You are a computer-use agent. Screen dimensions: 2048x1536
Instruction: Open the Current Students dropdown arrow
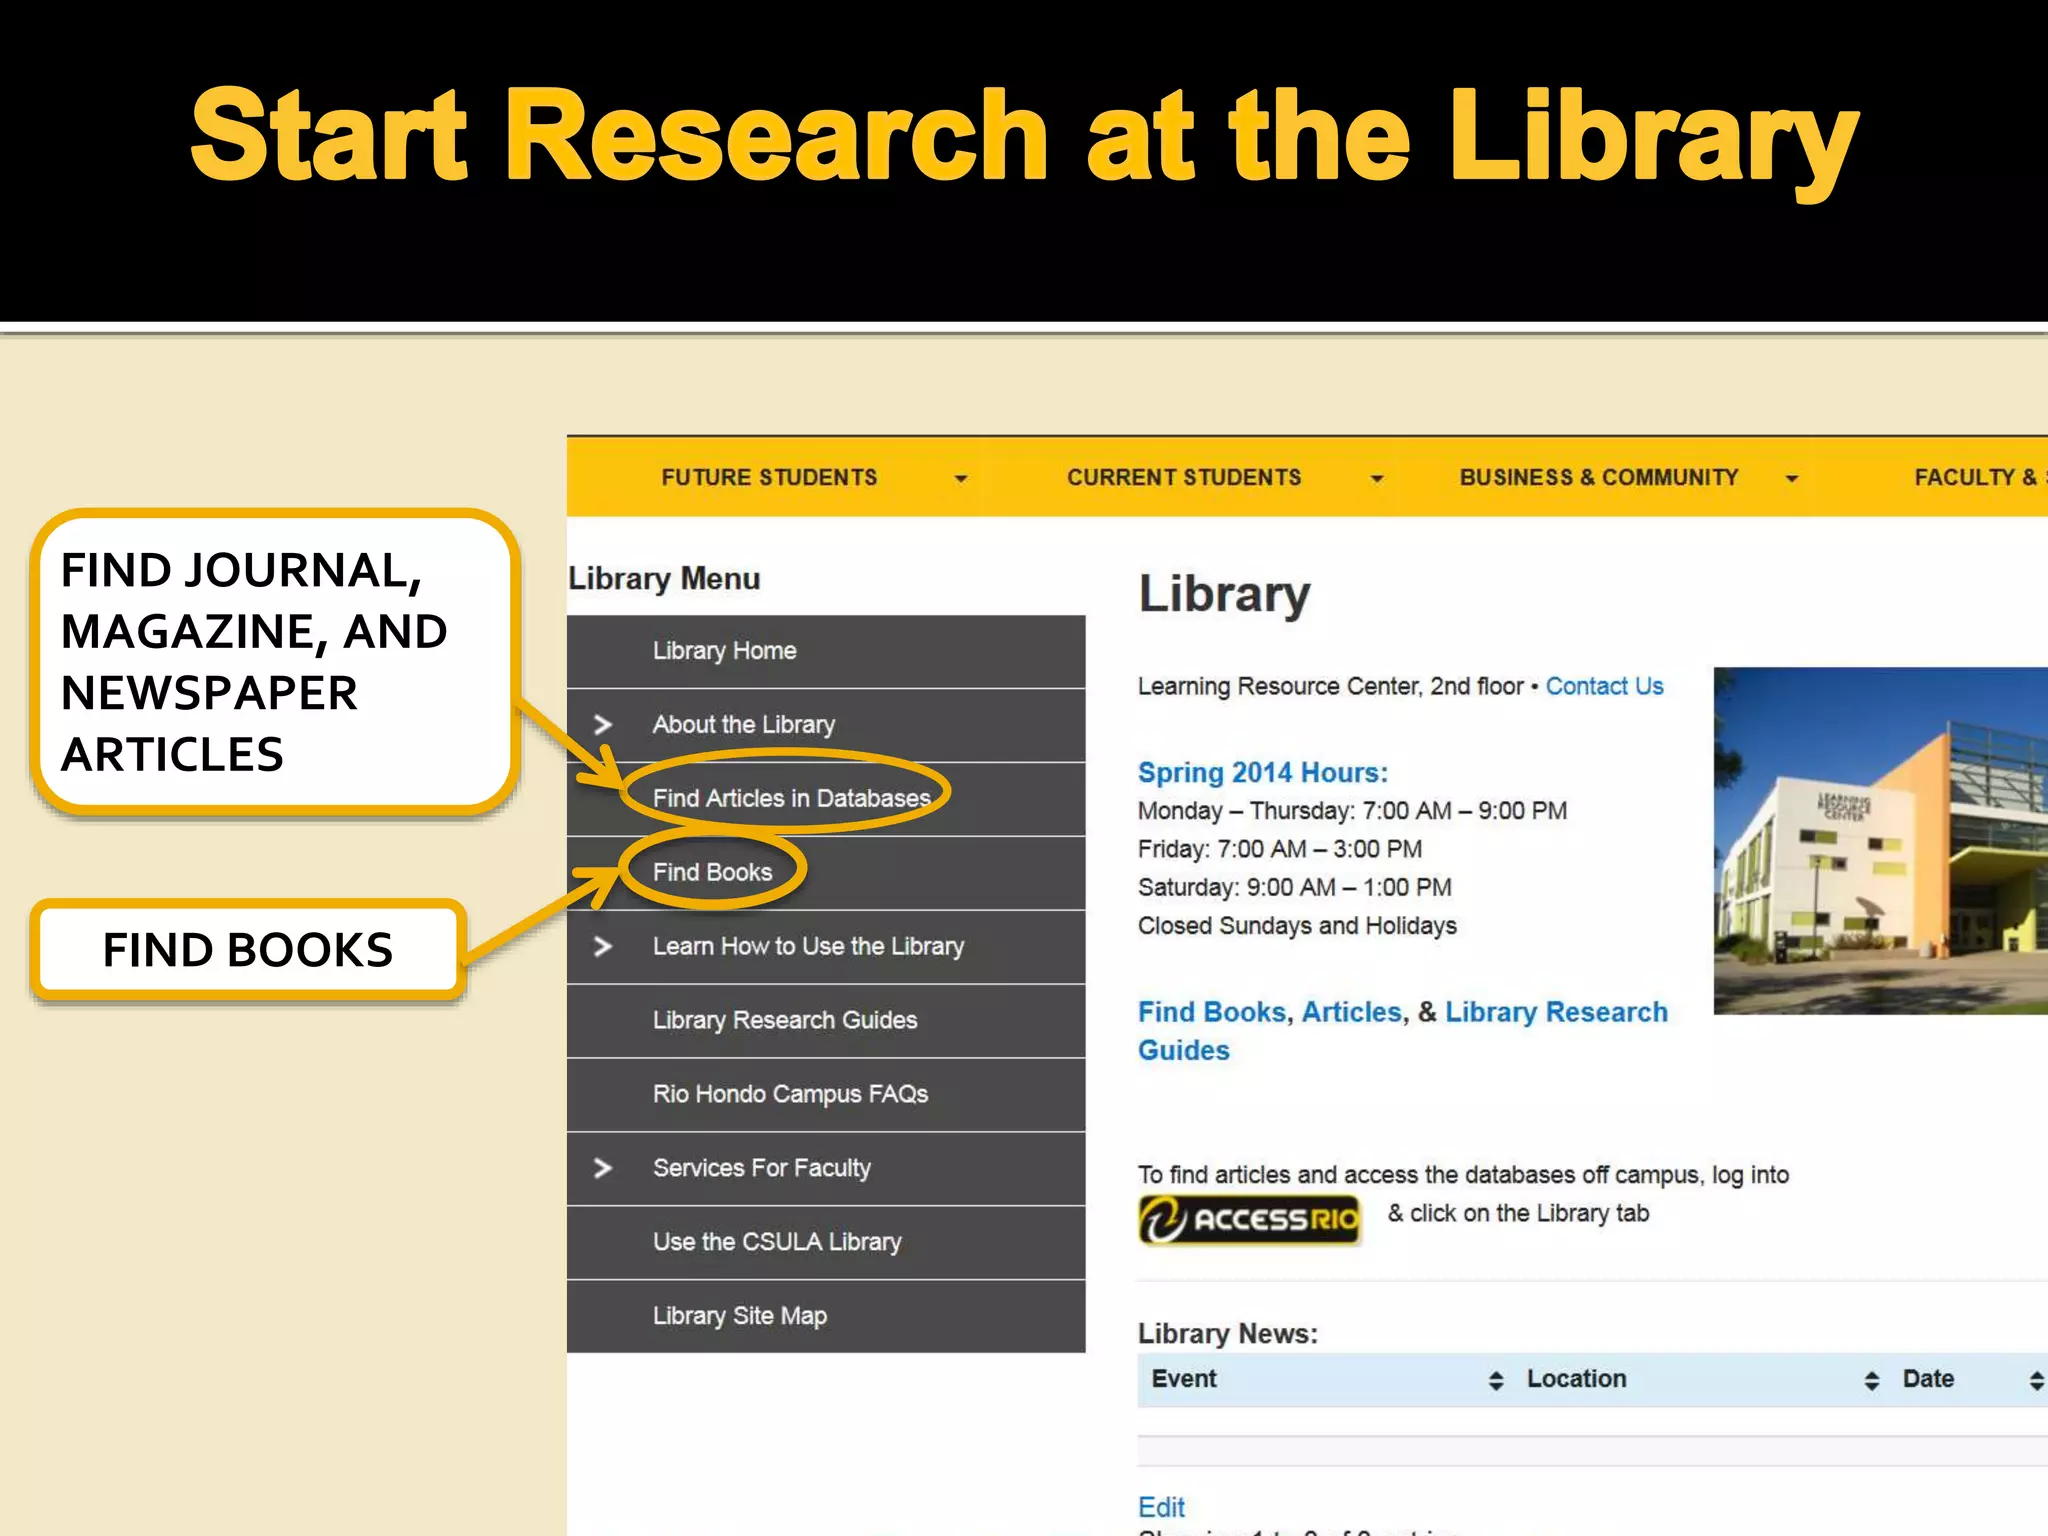(1377, 479)
